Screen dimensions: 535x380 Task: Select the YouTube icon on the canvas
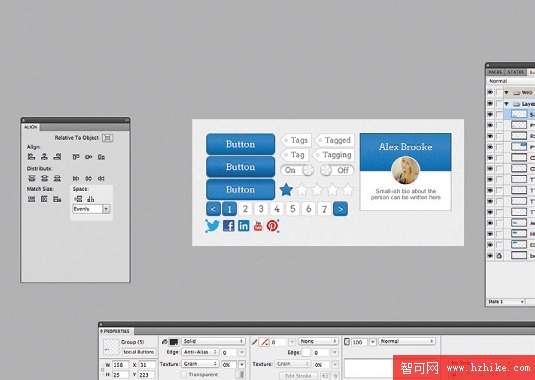pyautogui.click(x=258, y=226)
